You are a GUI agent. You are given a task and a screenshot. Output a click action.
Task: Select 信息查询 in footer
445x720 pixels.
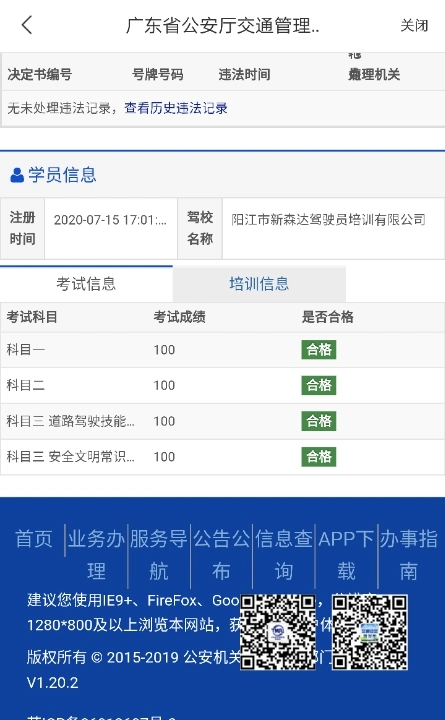coord(284,555)
